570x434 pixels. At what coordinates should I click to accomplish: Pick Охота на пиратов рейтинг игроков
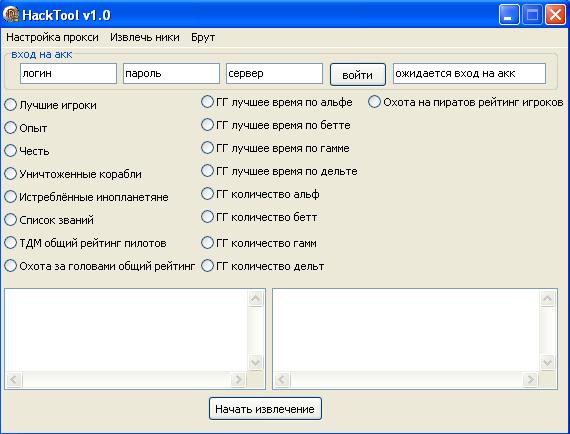point(374,102)
